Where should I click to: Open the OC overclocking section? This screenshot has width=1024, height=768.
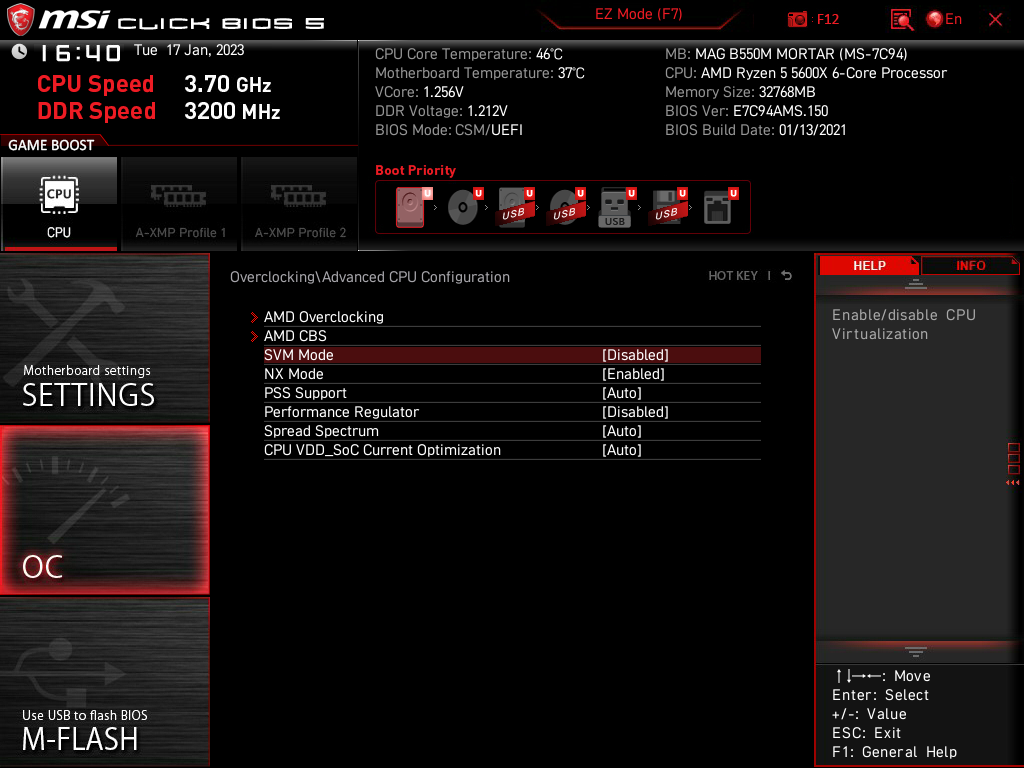tap(104, 510)
